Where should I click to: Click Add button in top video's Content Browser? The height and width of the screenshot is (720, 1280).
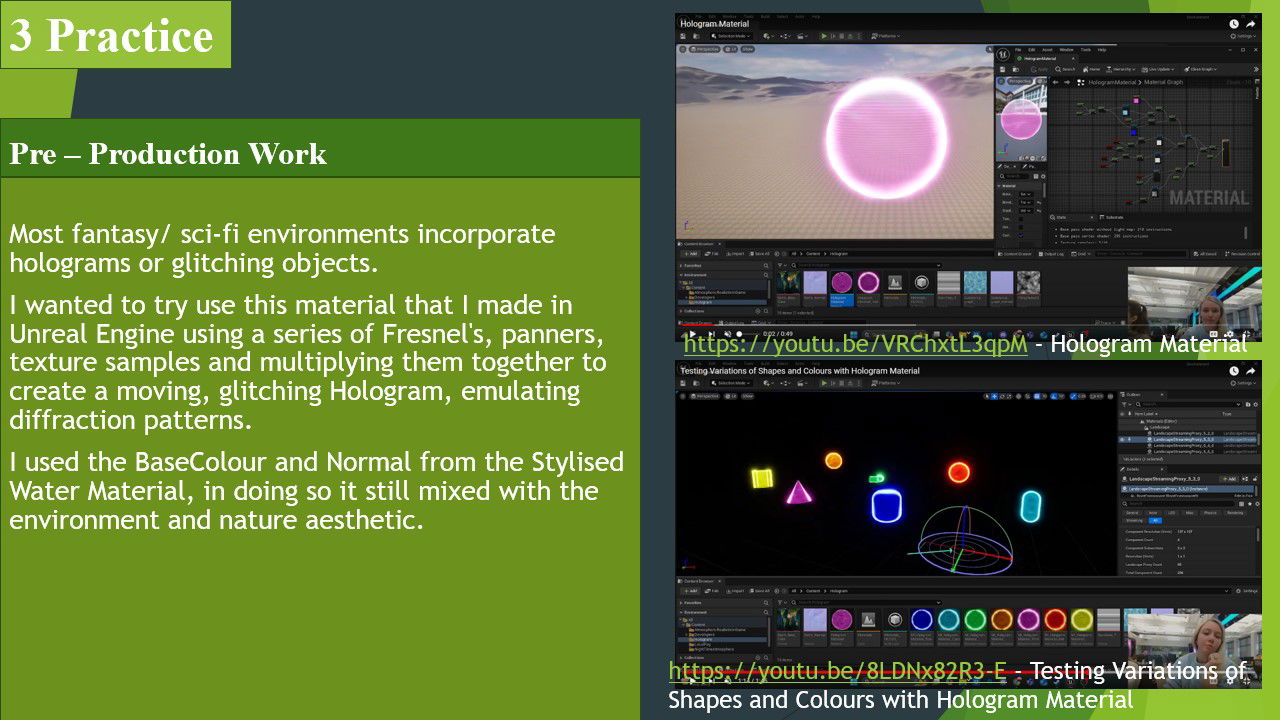[690, 253]
